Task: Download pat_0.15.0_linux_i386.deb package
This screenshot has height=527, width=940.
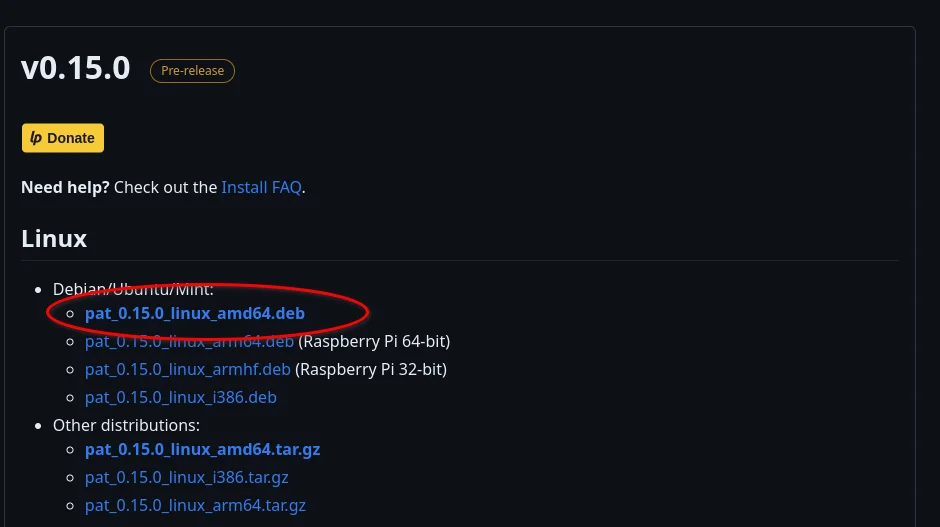Action: click(x=181, y=397)
